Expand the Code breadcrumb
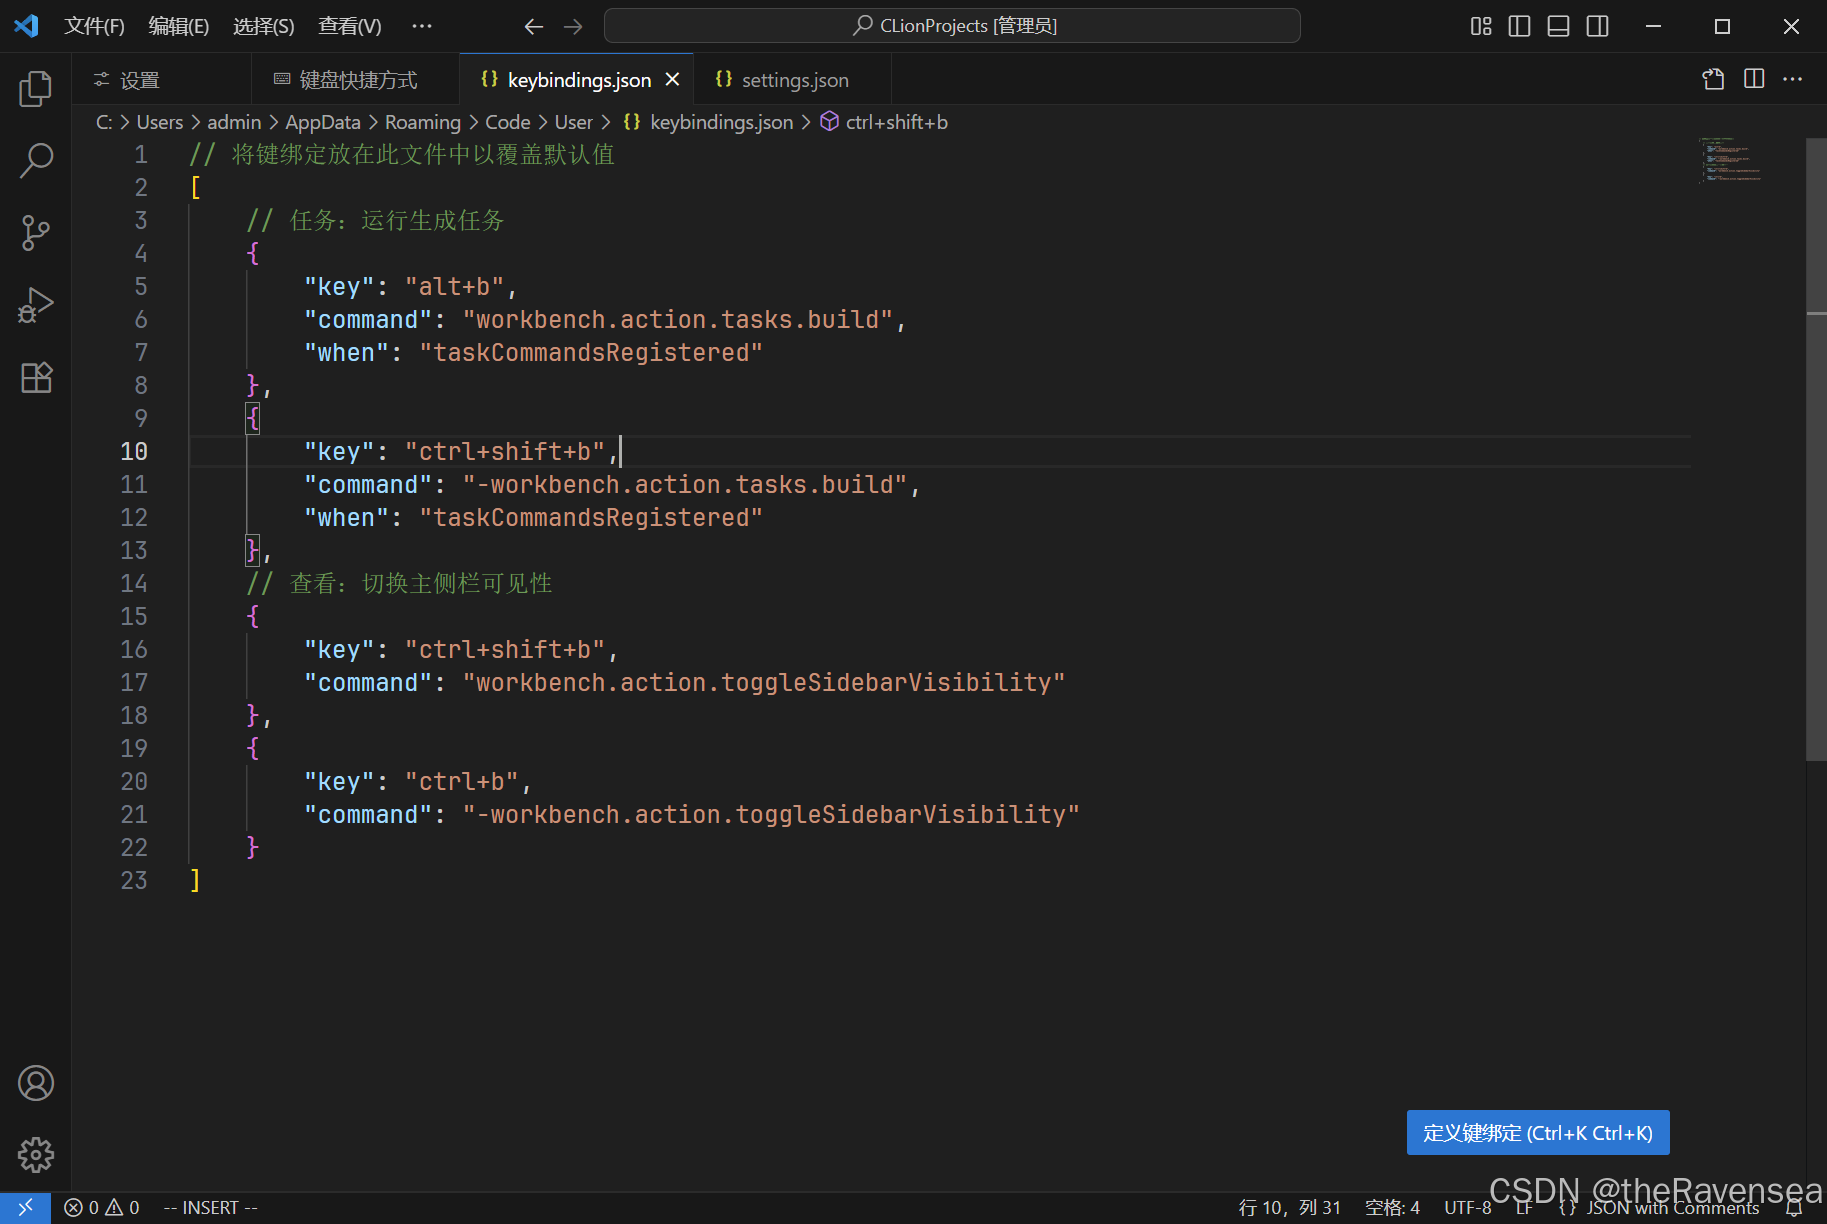 coord(508,122)
